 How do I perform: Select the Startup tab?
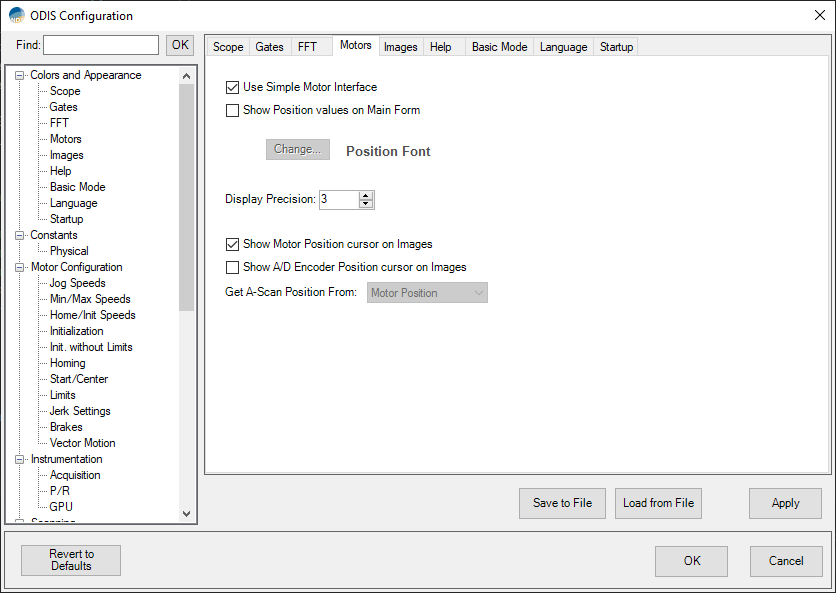point(616,47)
